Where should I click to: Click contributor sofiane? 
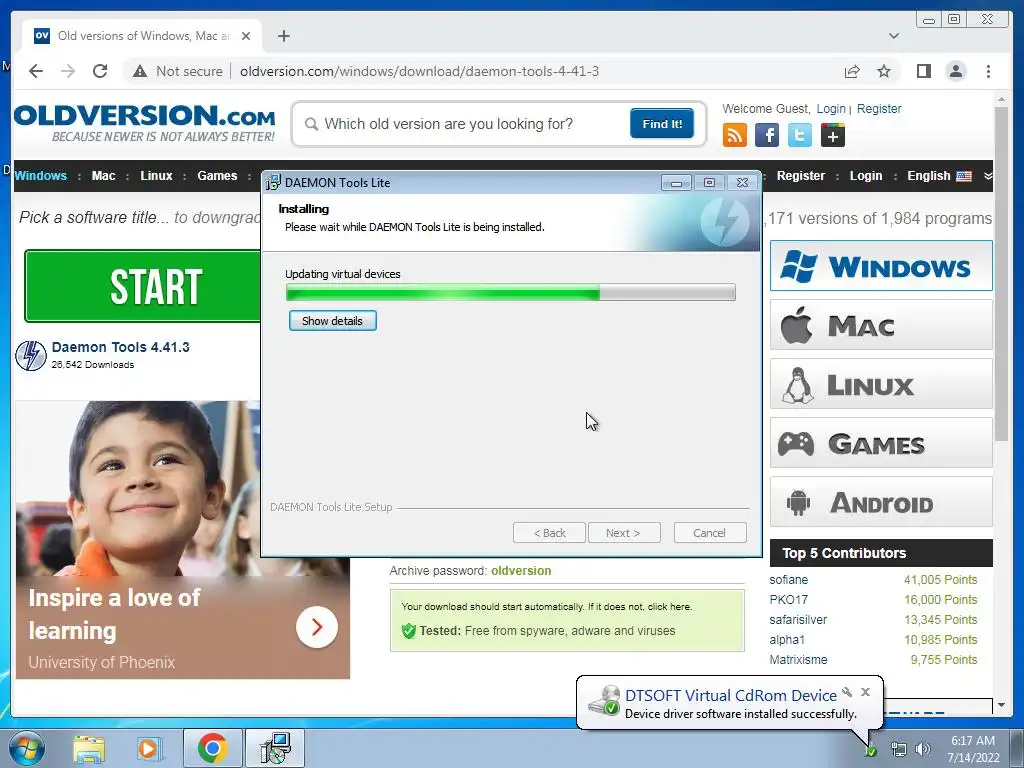(788, 580)
